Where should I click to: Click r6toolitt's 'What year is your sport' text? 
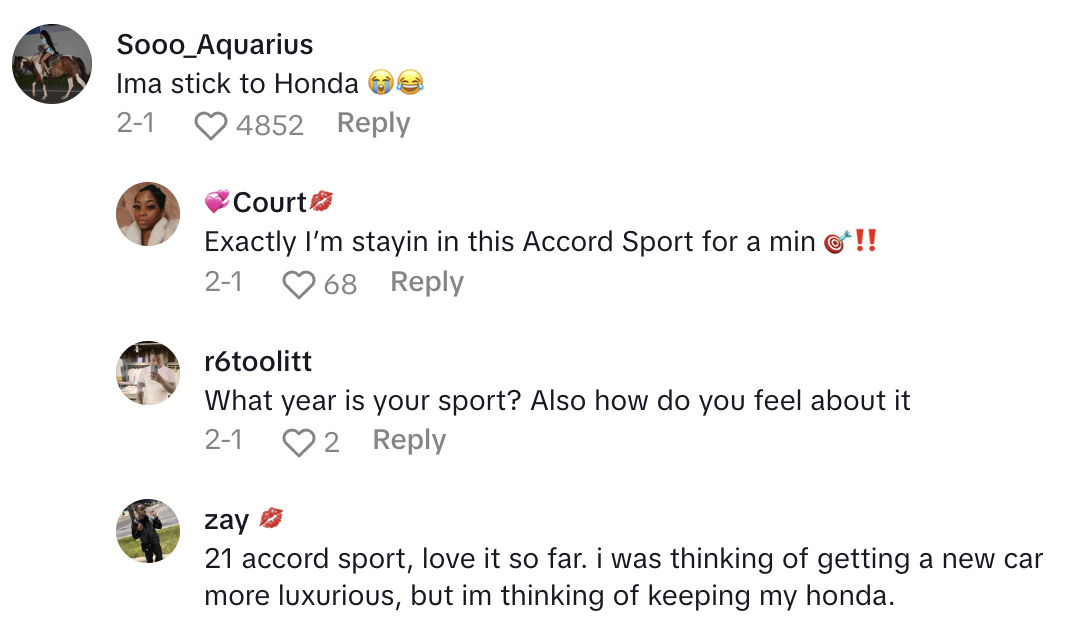click(557, 401)
